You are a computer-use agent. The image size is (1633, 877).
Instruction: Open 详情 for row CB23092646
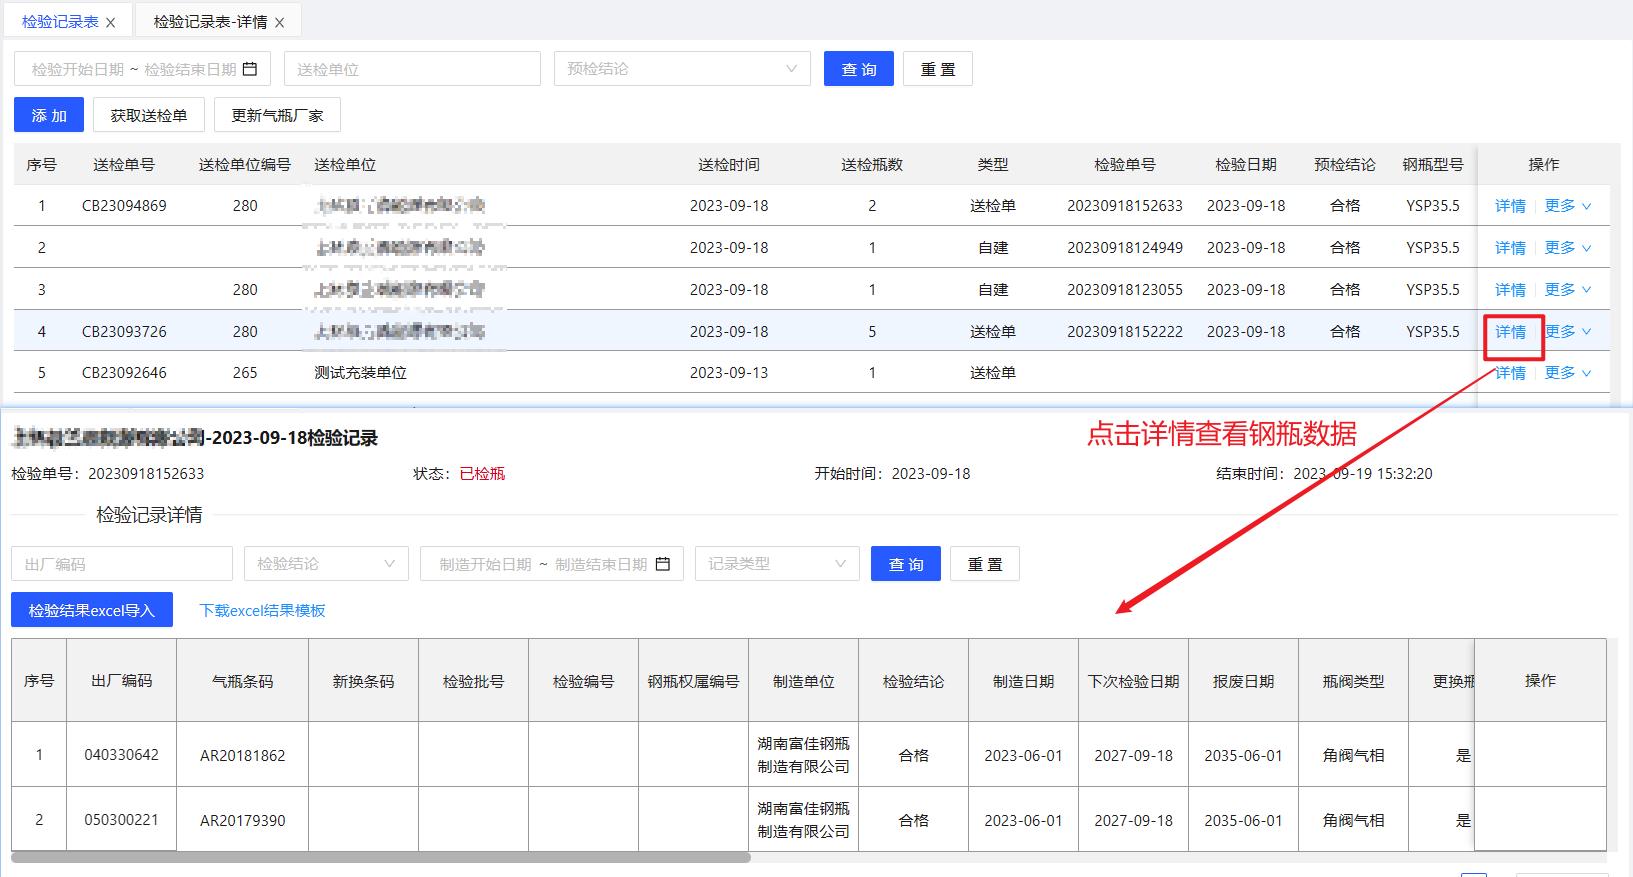point(1510,373)
